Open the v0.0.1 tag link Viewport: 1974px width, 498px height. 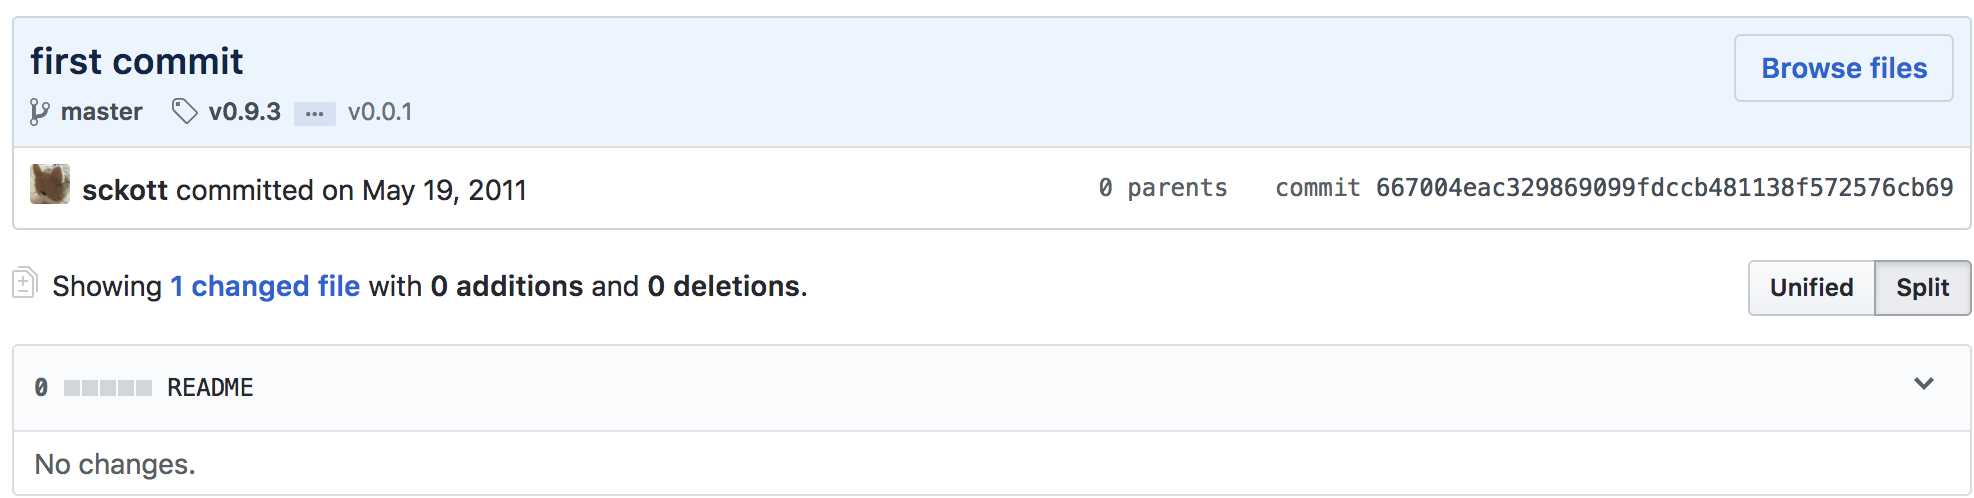pyautogui.click(x=380, y=112)
